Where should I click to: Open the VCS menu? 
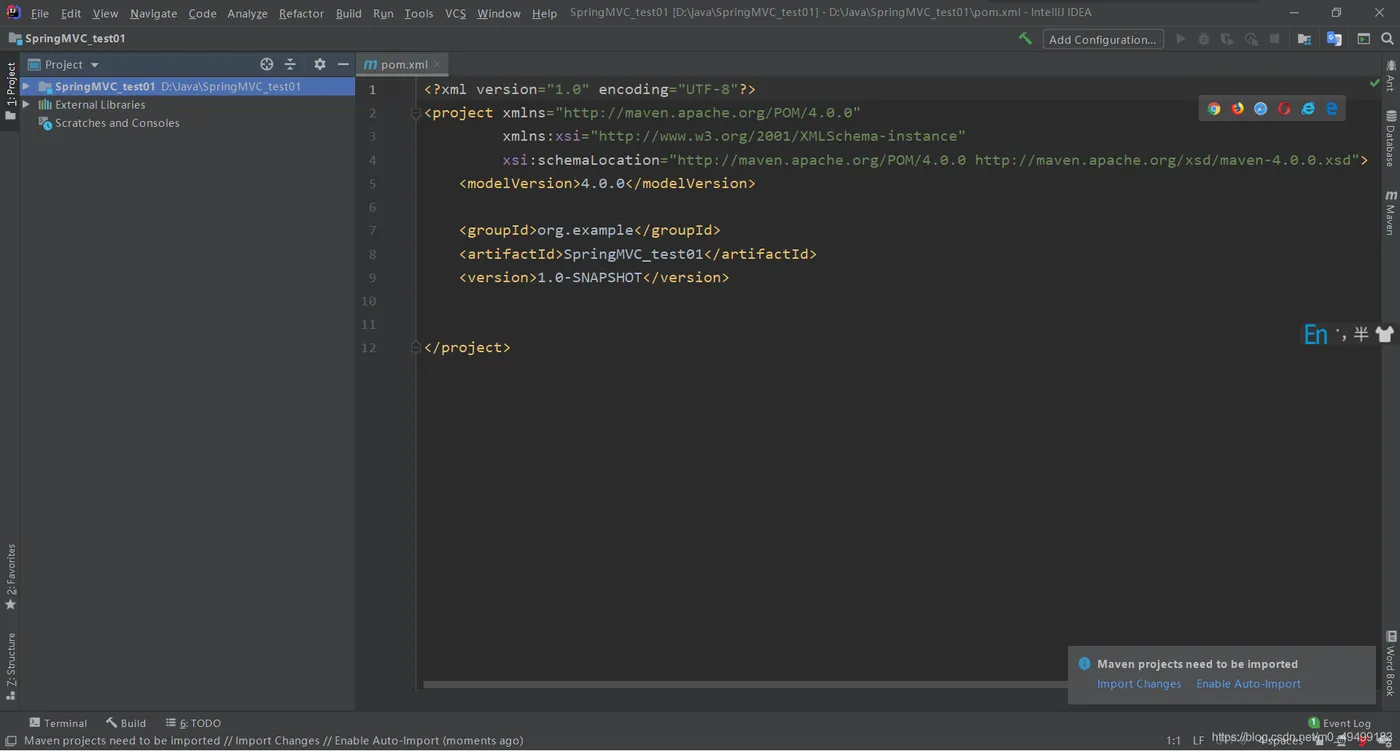[455, 13]
